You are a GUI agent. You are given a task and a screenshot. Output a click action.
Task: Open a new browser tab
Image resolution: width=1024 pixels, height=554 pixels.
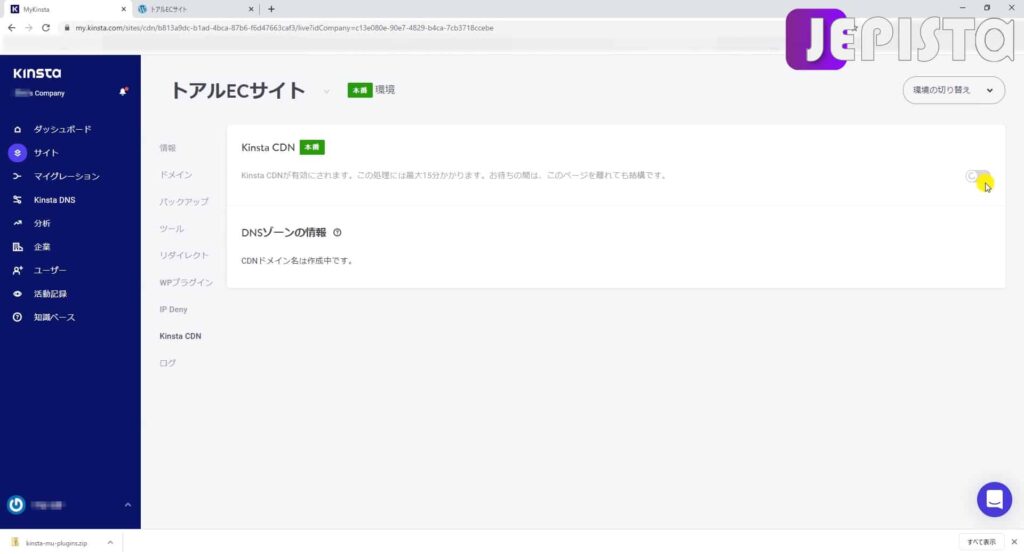(271, 9)
